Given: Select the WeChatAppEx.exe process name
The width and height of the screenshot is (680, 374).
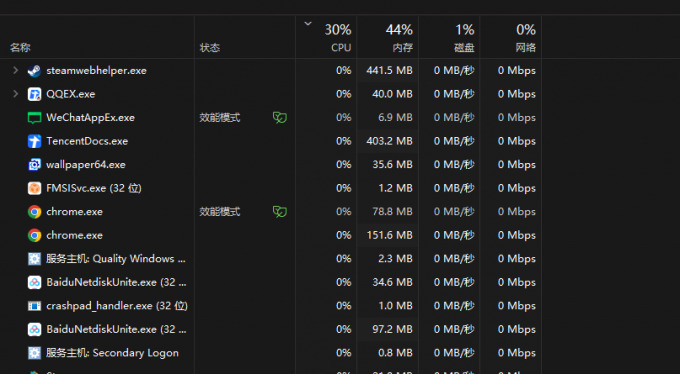Looking at the screenshot, I should point(90,118).
